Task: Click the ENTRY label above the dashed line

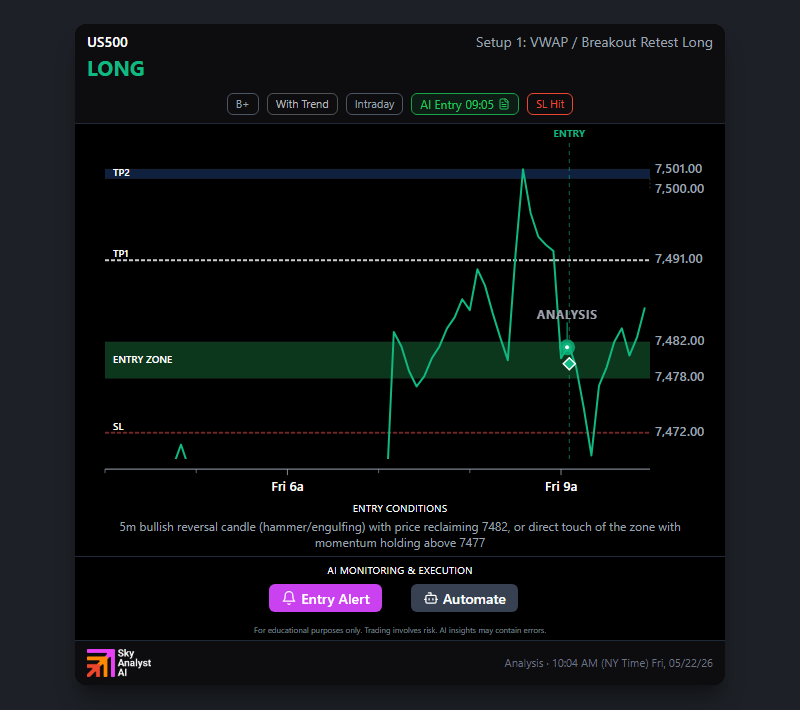Action: [569, 134]
